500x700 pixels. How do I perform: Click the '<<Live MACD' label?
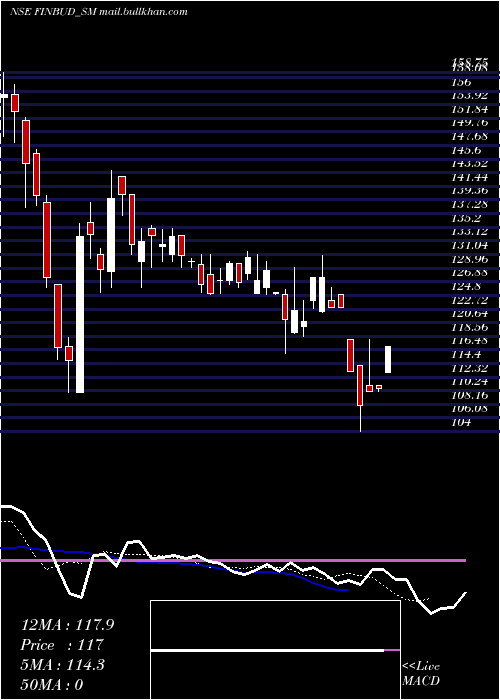click(421, 674)
